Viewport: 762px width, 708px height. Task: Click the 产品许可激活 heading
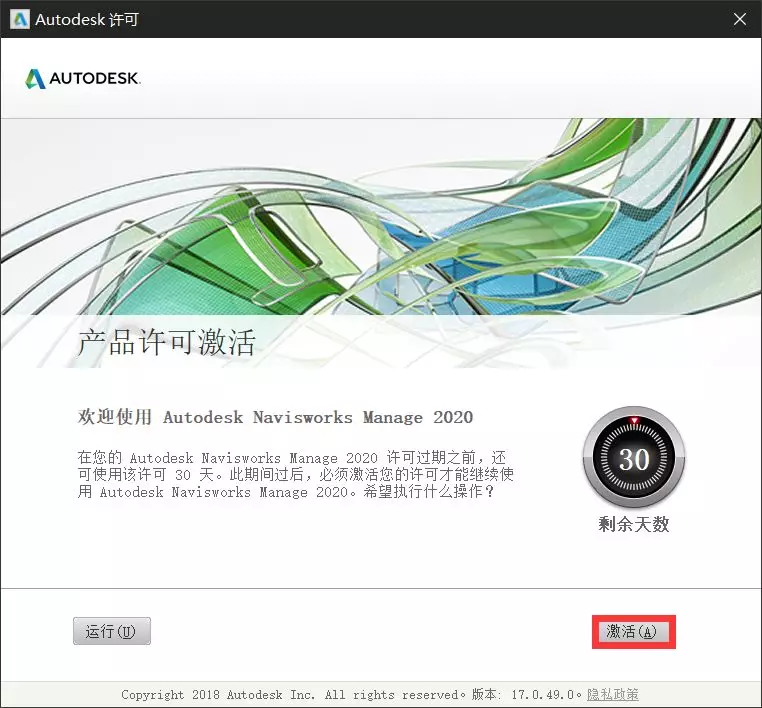(x=166, y=342)
